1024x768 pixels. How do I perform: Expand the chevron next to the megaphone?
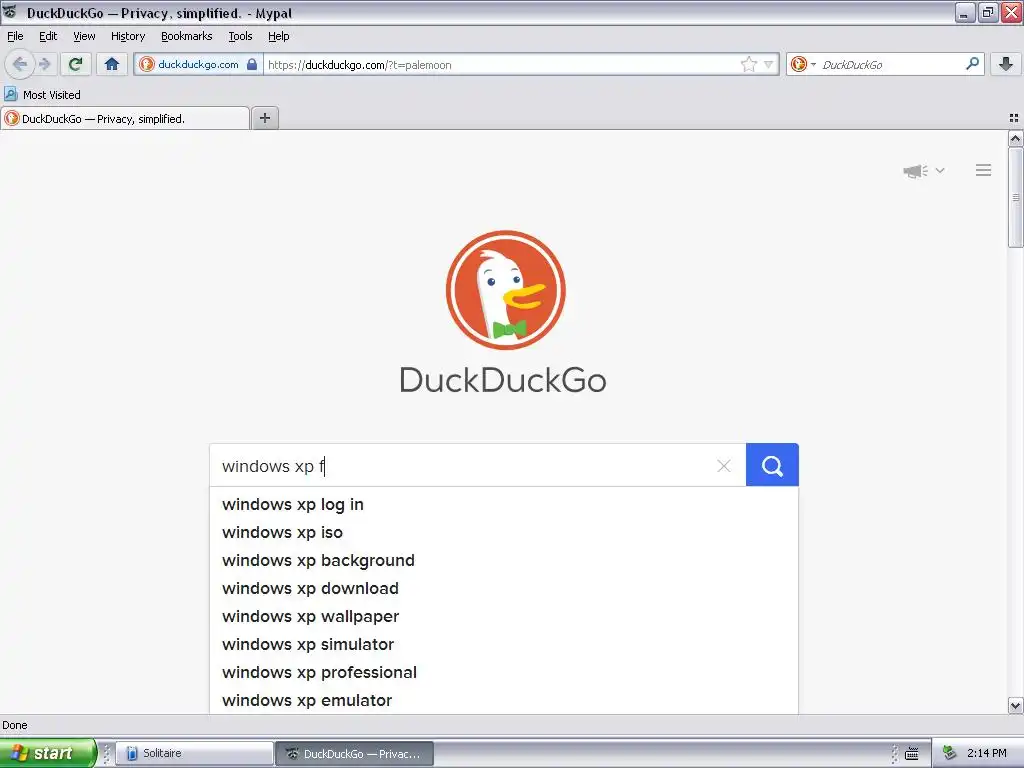(x=940, y=170)
